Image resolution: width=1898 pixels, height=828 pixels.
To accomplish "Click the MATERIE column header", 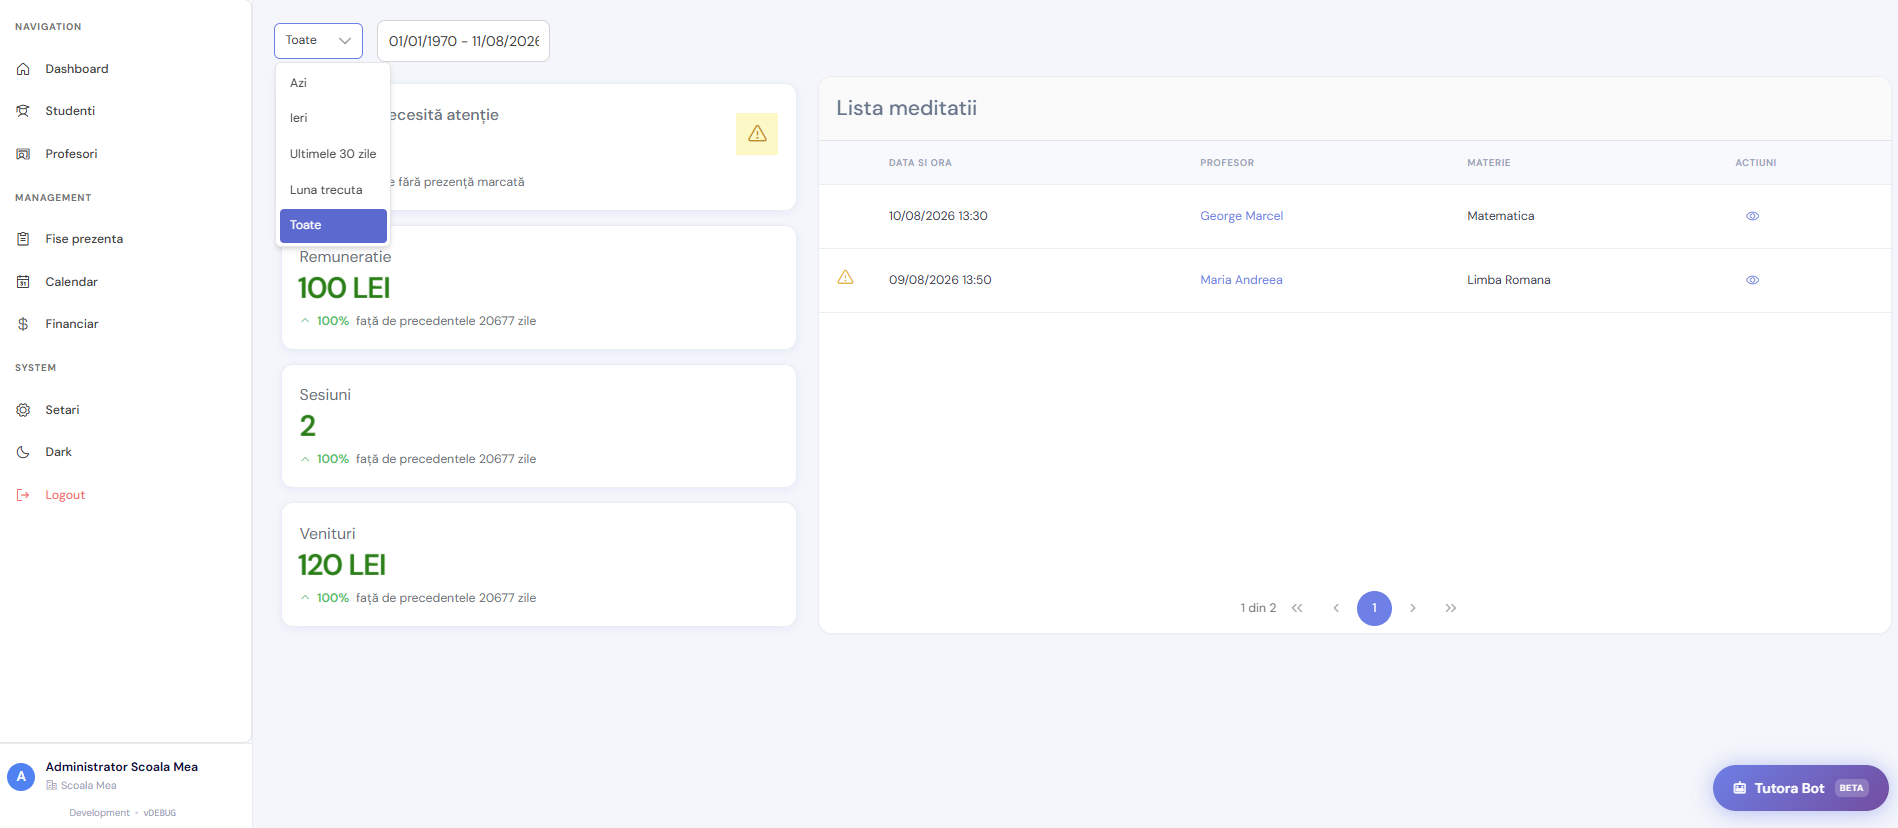I will coord(1489,163).
